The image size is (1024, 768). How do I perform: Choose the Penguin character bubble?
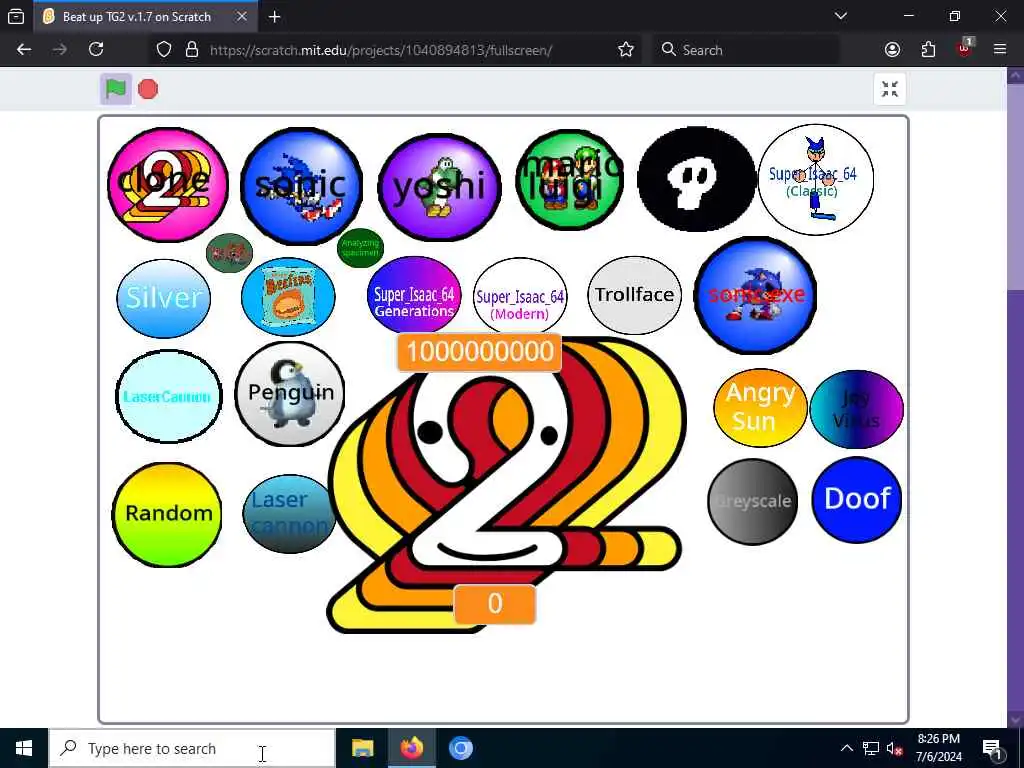pyautogui.click(x=290, y=394)
